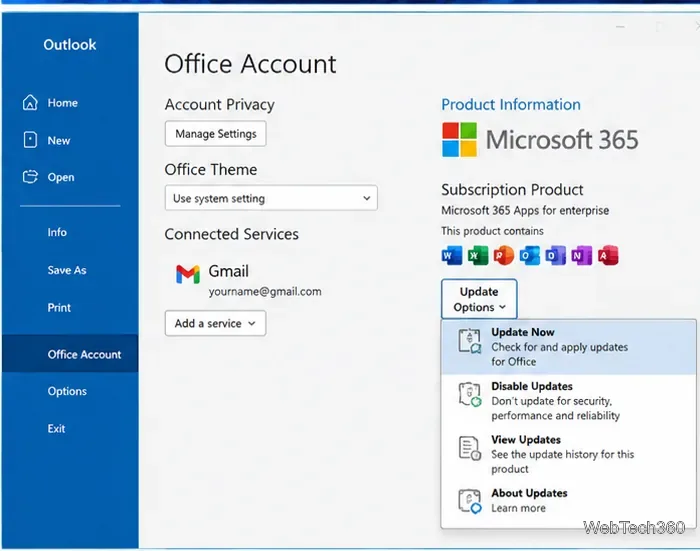The image size is (700, 551).
Task: Toggle the Update Options dropdown button
Action: [479, 299]
